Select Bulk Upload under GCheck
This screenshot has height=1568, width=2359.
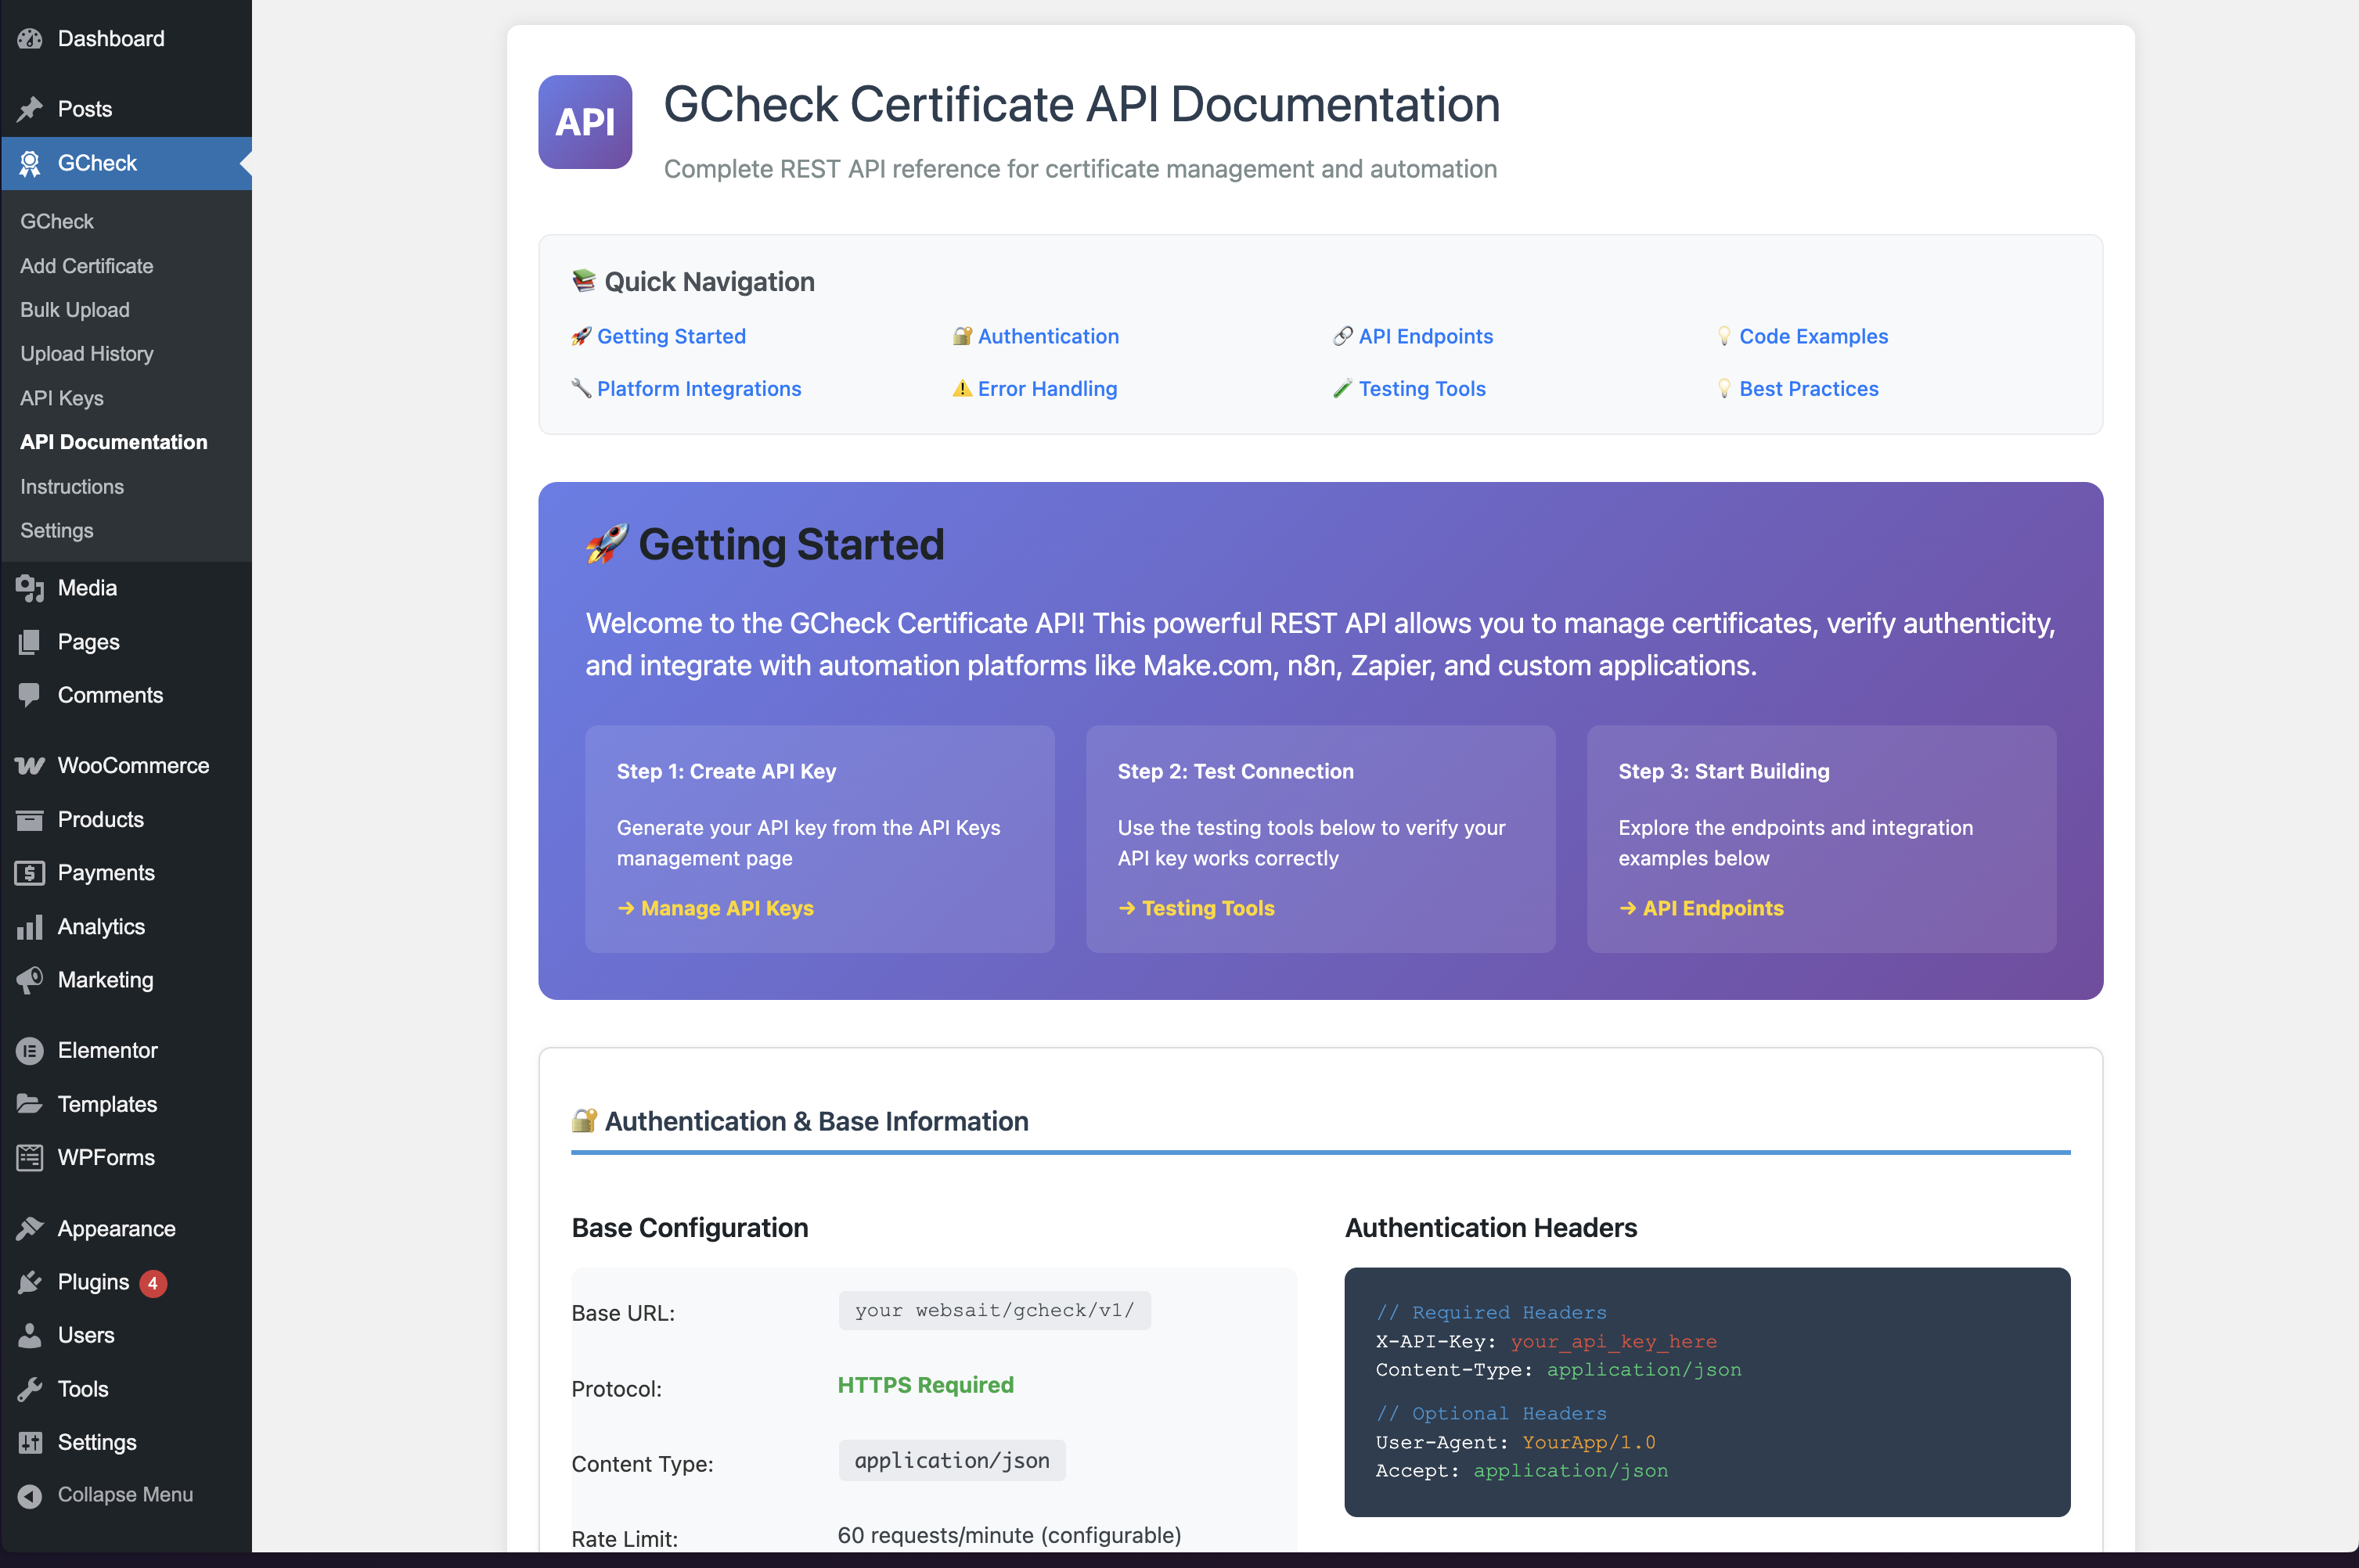[74, 310]
